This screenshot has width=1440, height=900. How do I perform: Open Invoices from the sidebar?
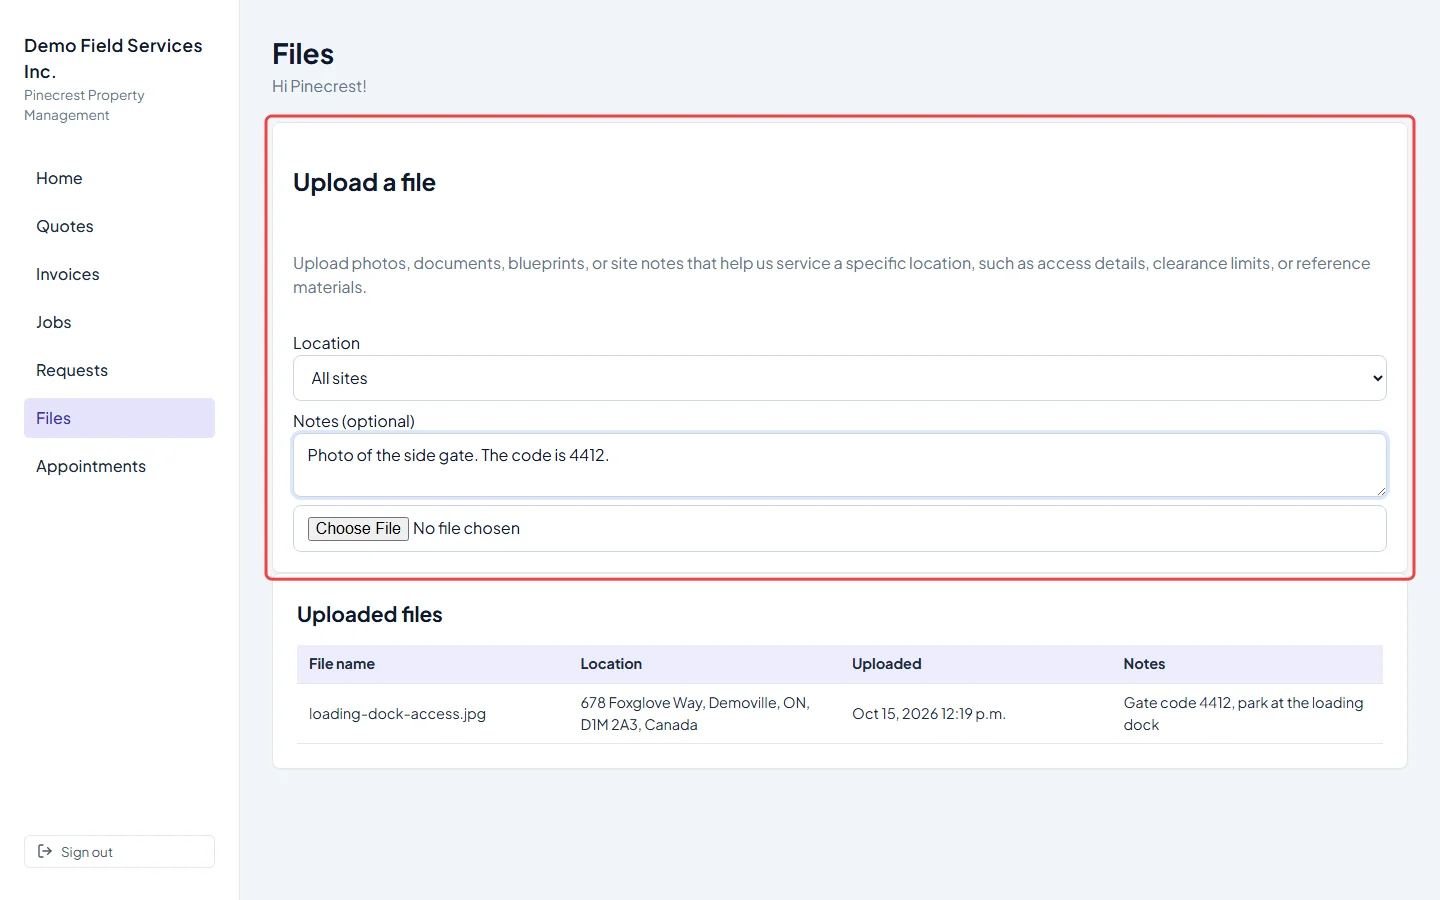click(x=119, y=274)
